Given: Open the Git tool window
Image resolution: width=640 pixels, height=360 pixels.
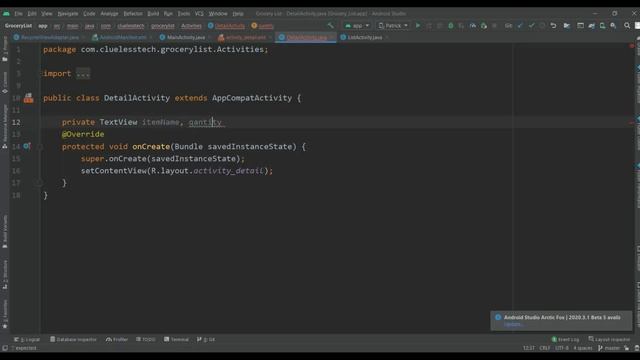Looking at the screenshot, I should click(206, 339).
